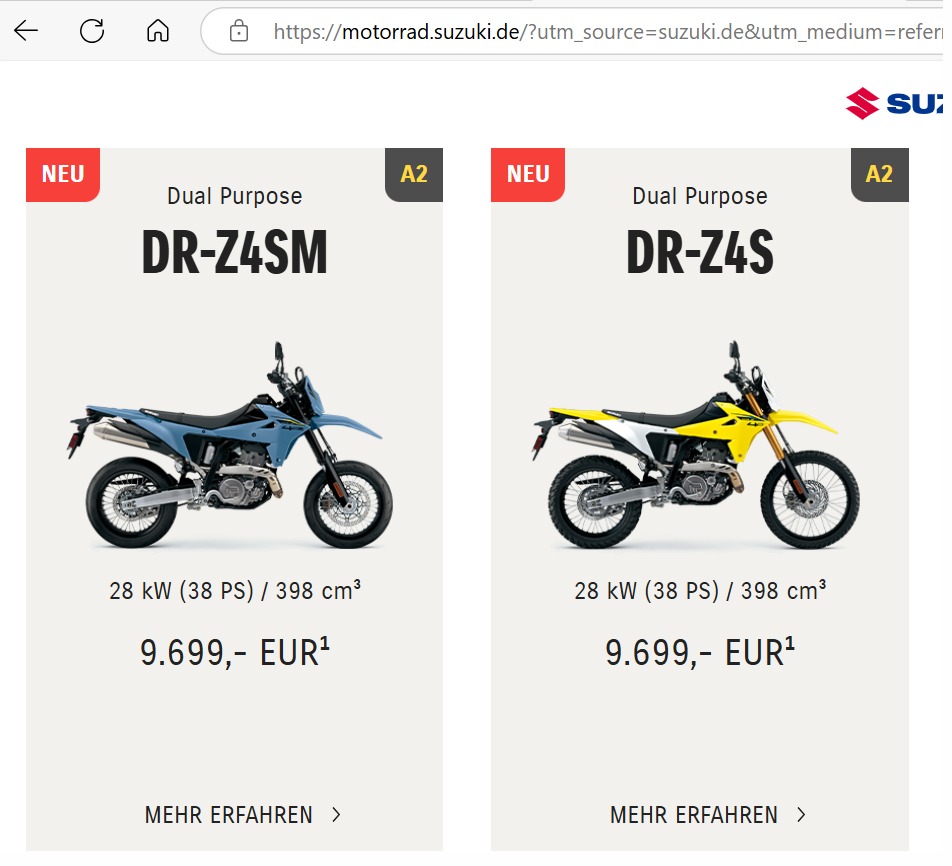Click the browser back arrow
The image size is (952, 866).
click(26, 31)
